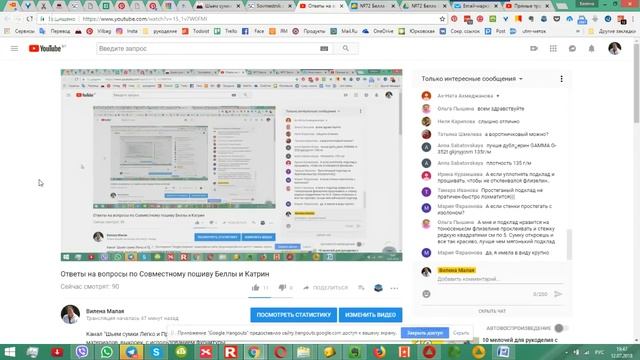Like the video with thumbs up
The image size is (640, 360).
coord(256,288)
